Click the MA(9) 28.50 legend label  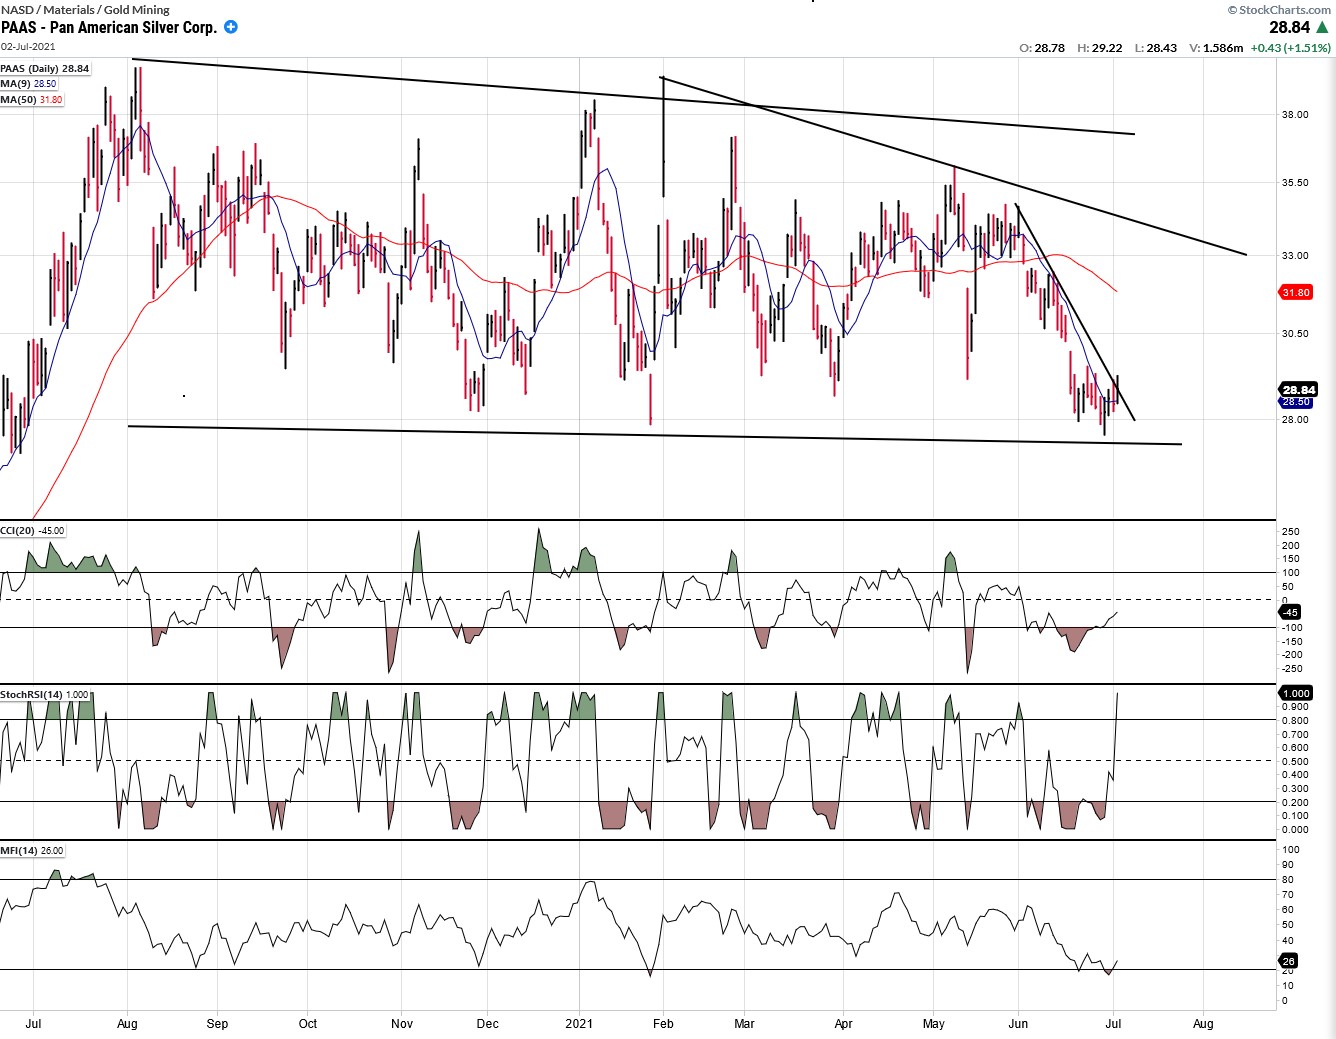coord(29,84)
